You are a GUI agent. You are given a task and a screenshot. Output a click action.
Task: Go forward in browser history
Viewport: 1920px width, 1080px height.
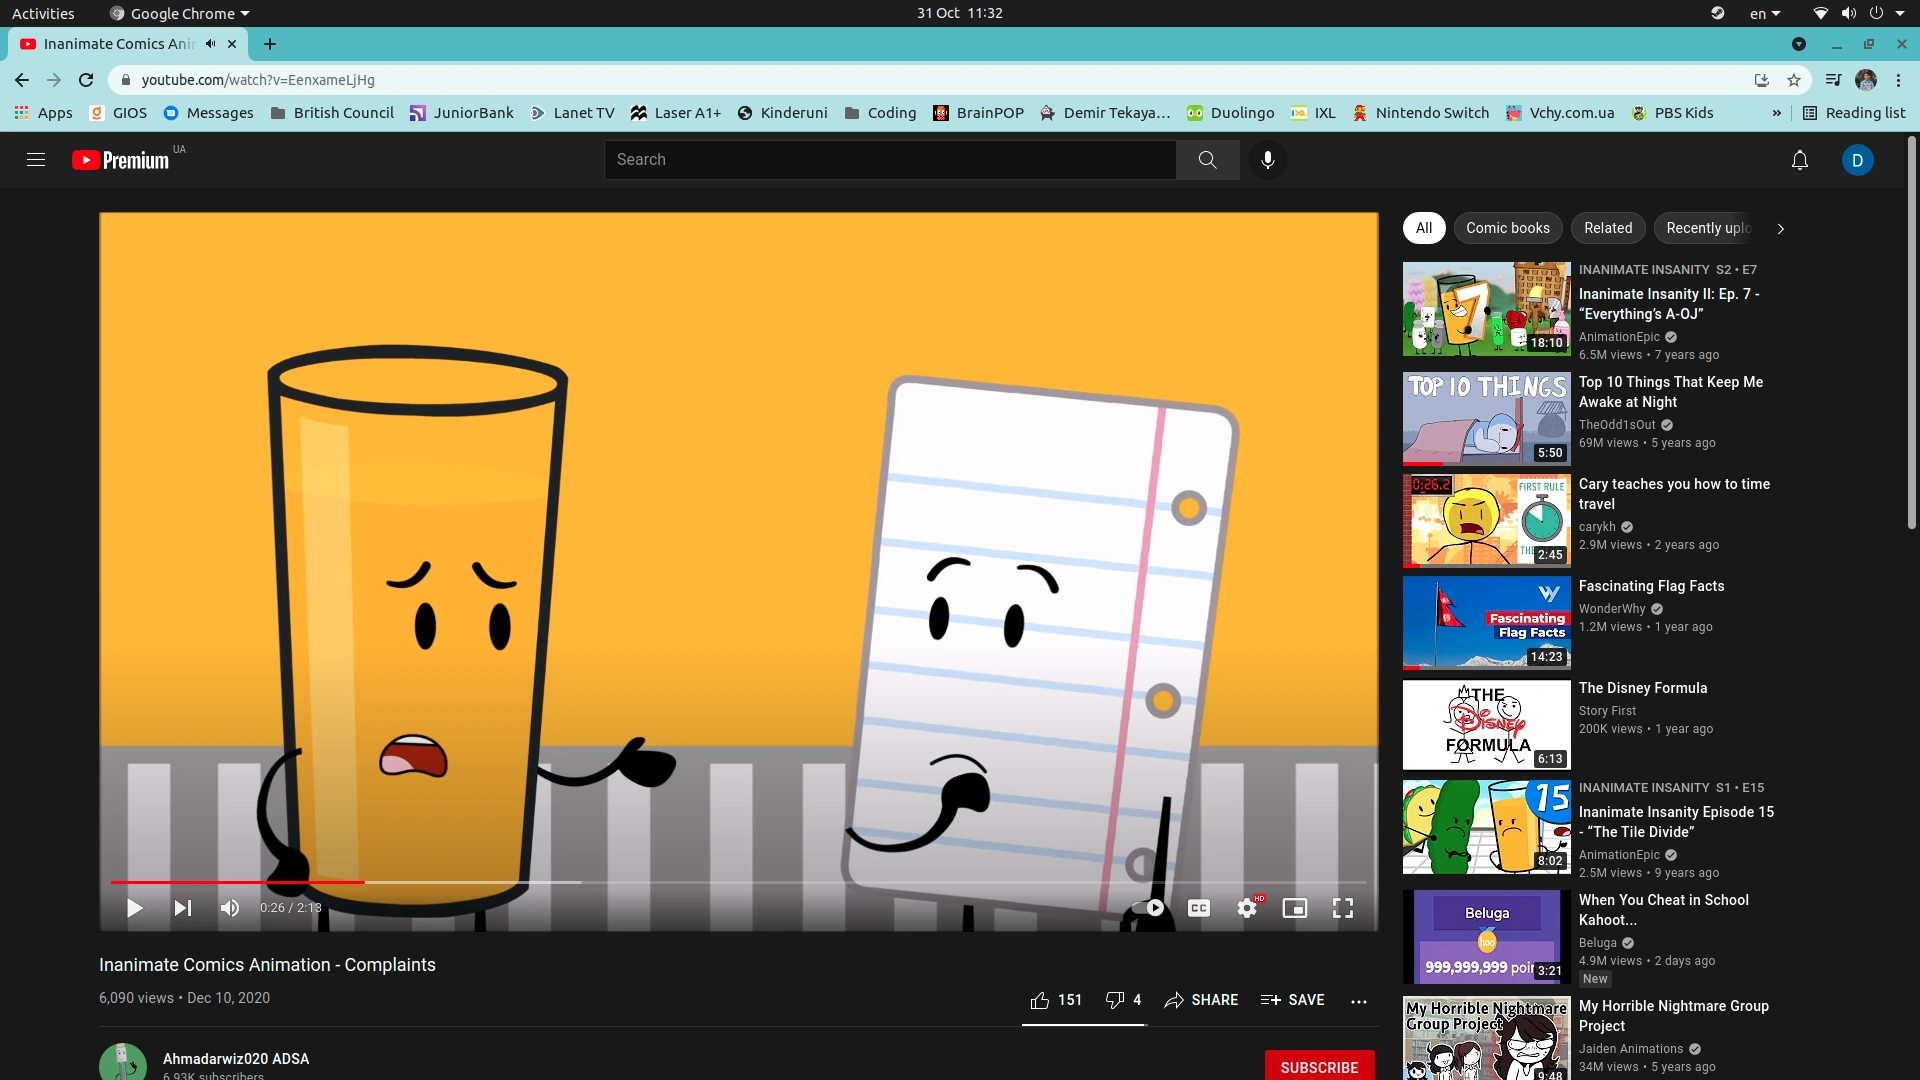(x=54, y=80)
